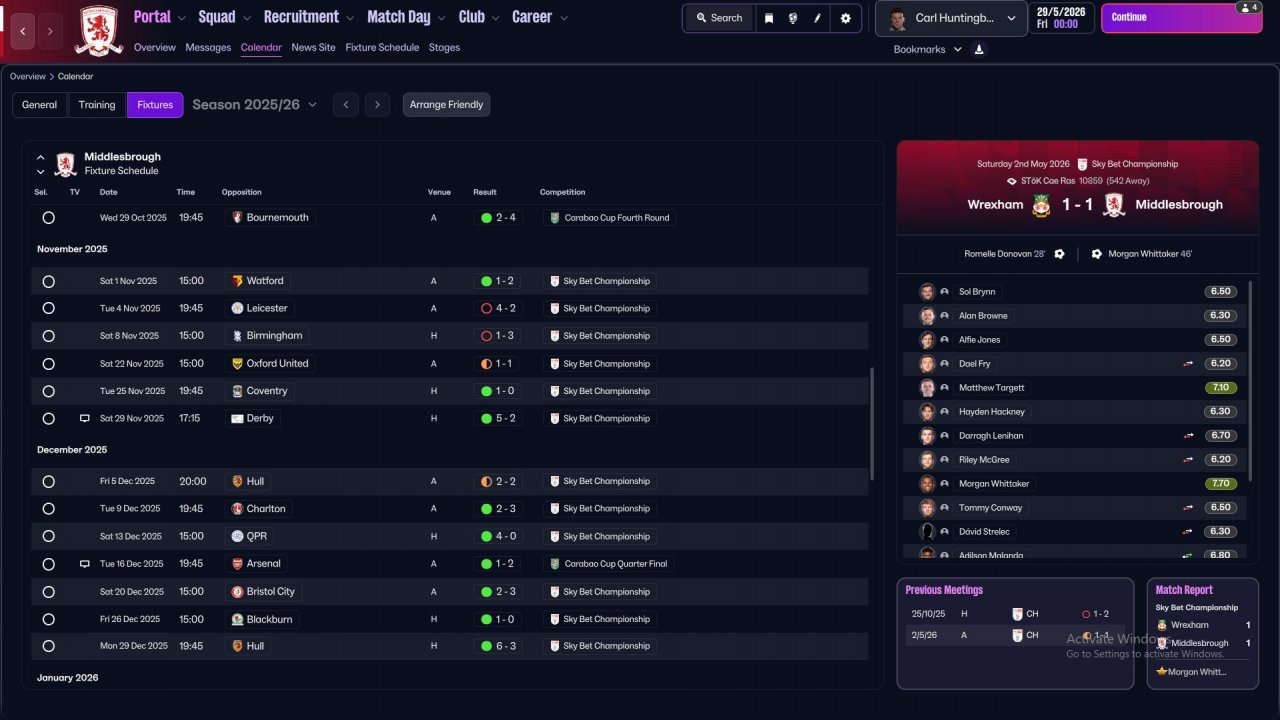Select the Oxford United fixture radio button
The image size is (1280, 720).
[48, 364]
